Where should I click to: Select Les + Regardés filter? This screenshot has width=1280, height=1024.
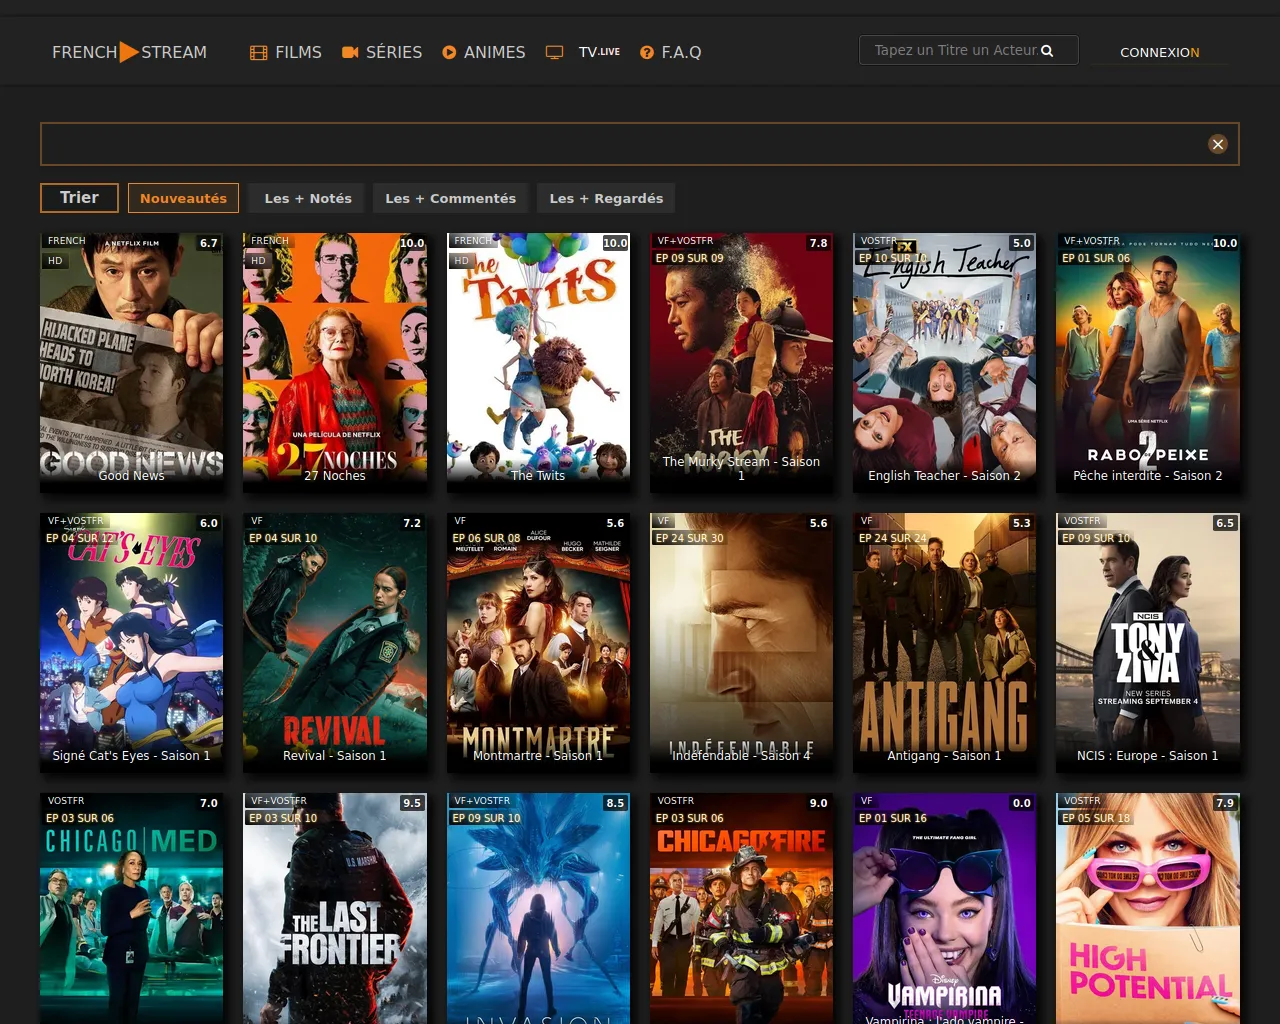click(606, 198)
